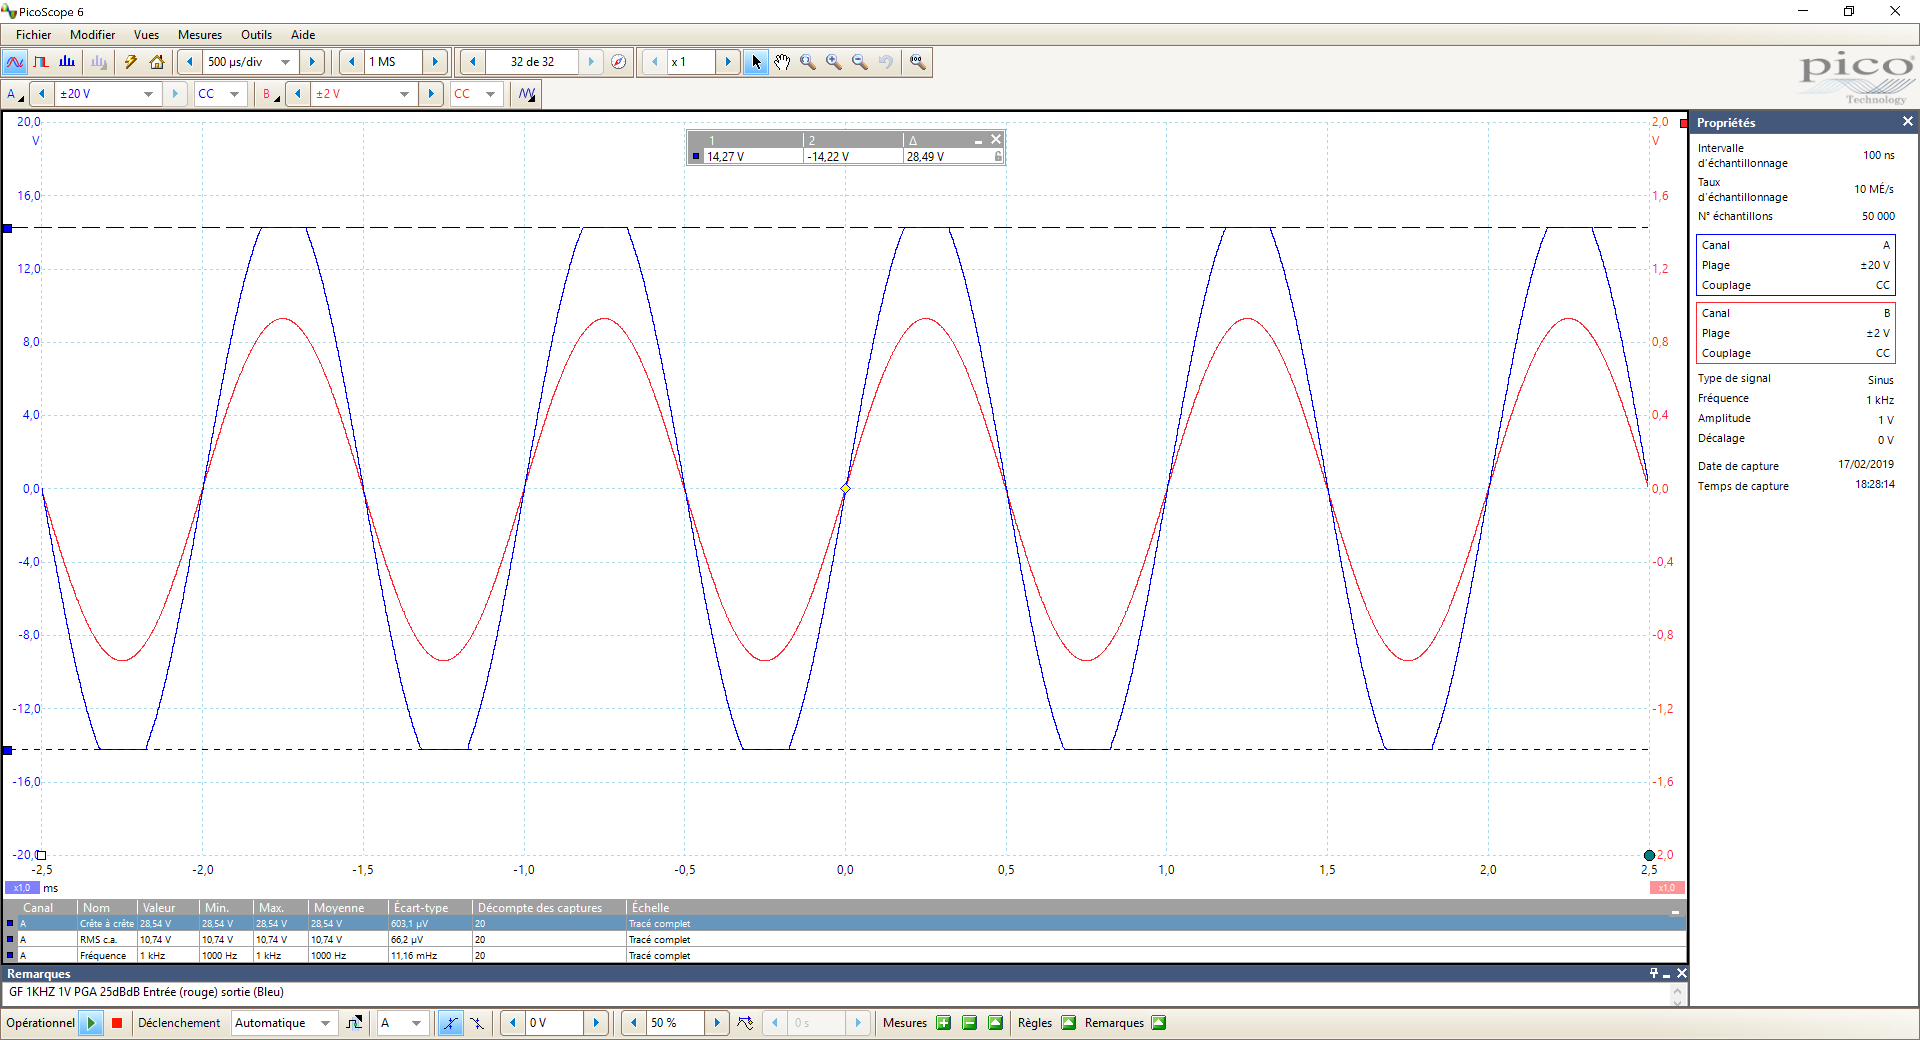
Task: Pin the Remarques panel
Action: (1654, 973)
